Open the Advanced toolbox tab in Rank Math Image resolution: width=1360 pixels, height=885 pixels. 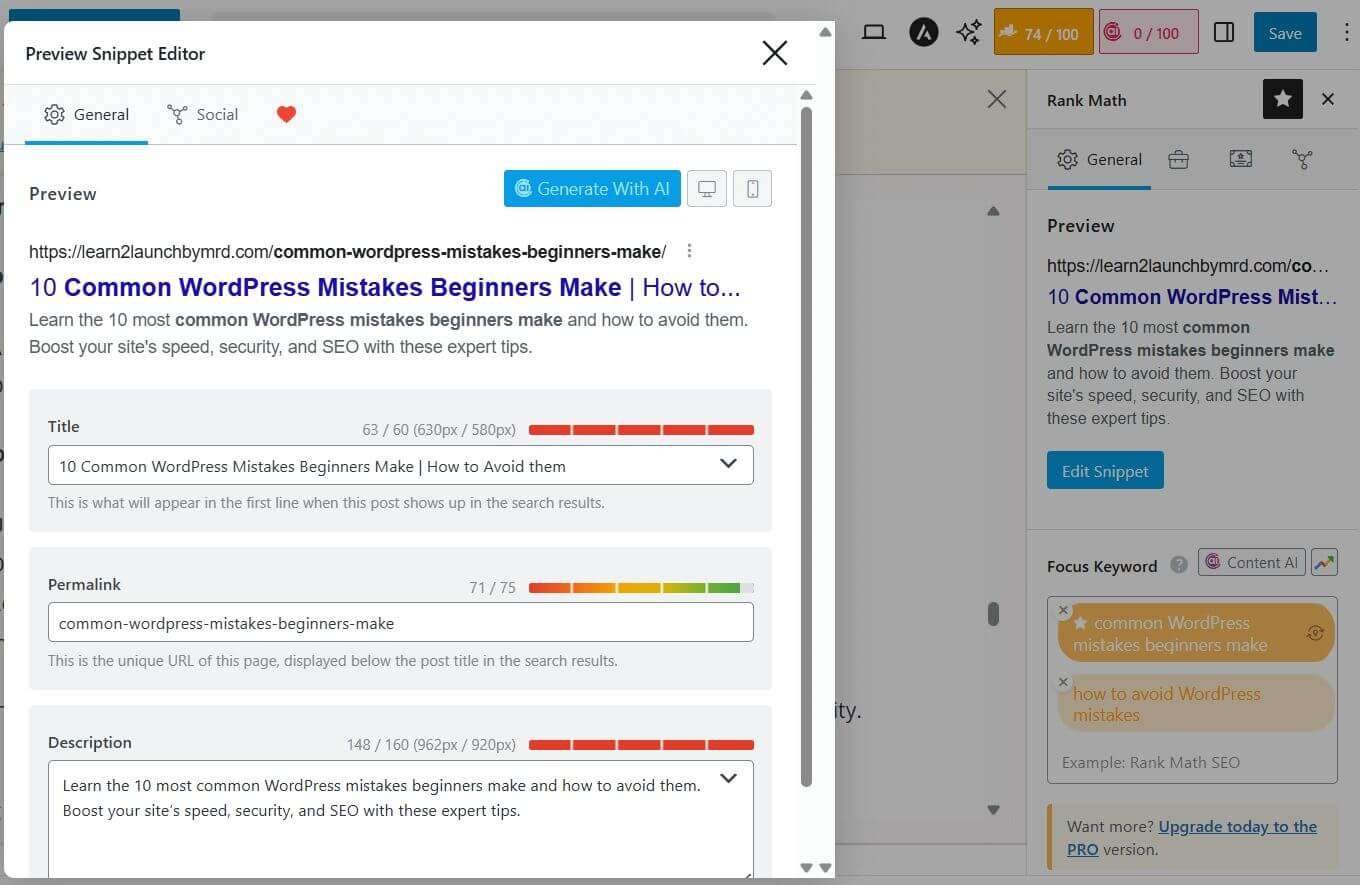1178,159
